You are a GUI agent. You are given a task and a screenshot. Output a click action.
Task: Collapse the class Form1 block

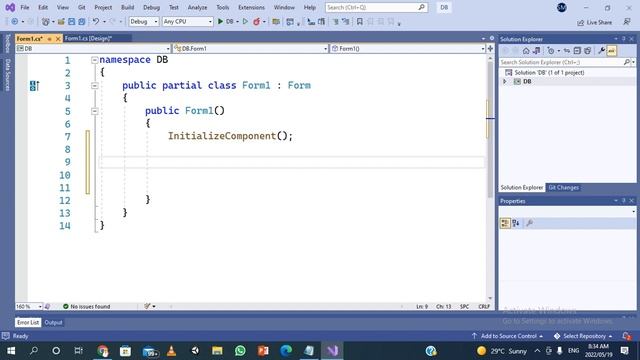(x=95, y=86)
